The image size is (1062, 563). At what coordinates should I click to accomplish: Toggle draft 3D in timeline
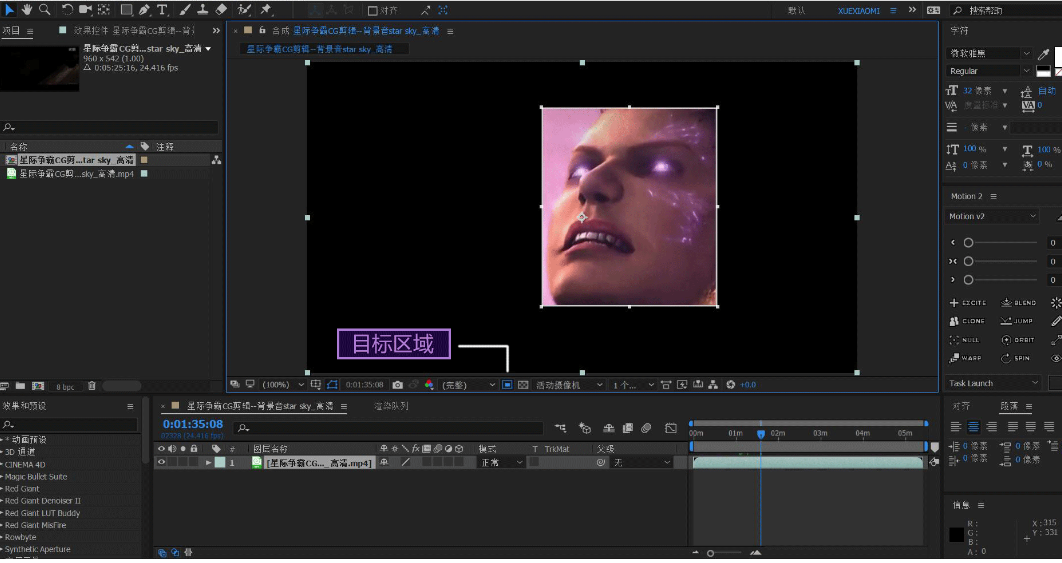click(x=585, y=428)
